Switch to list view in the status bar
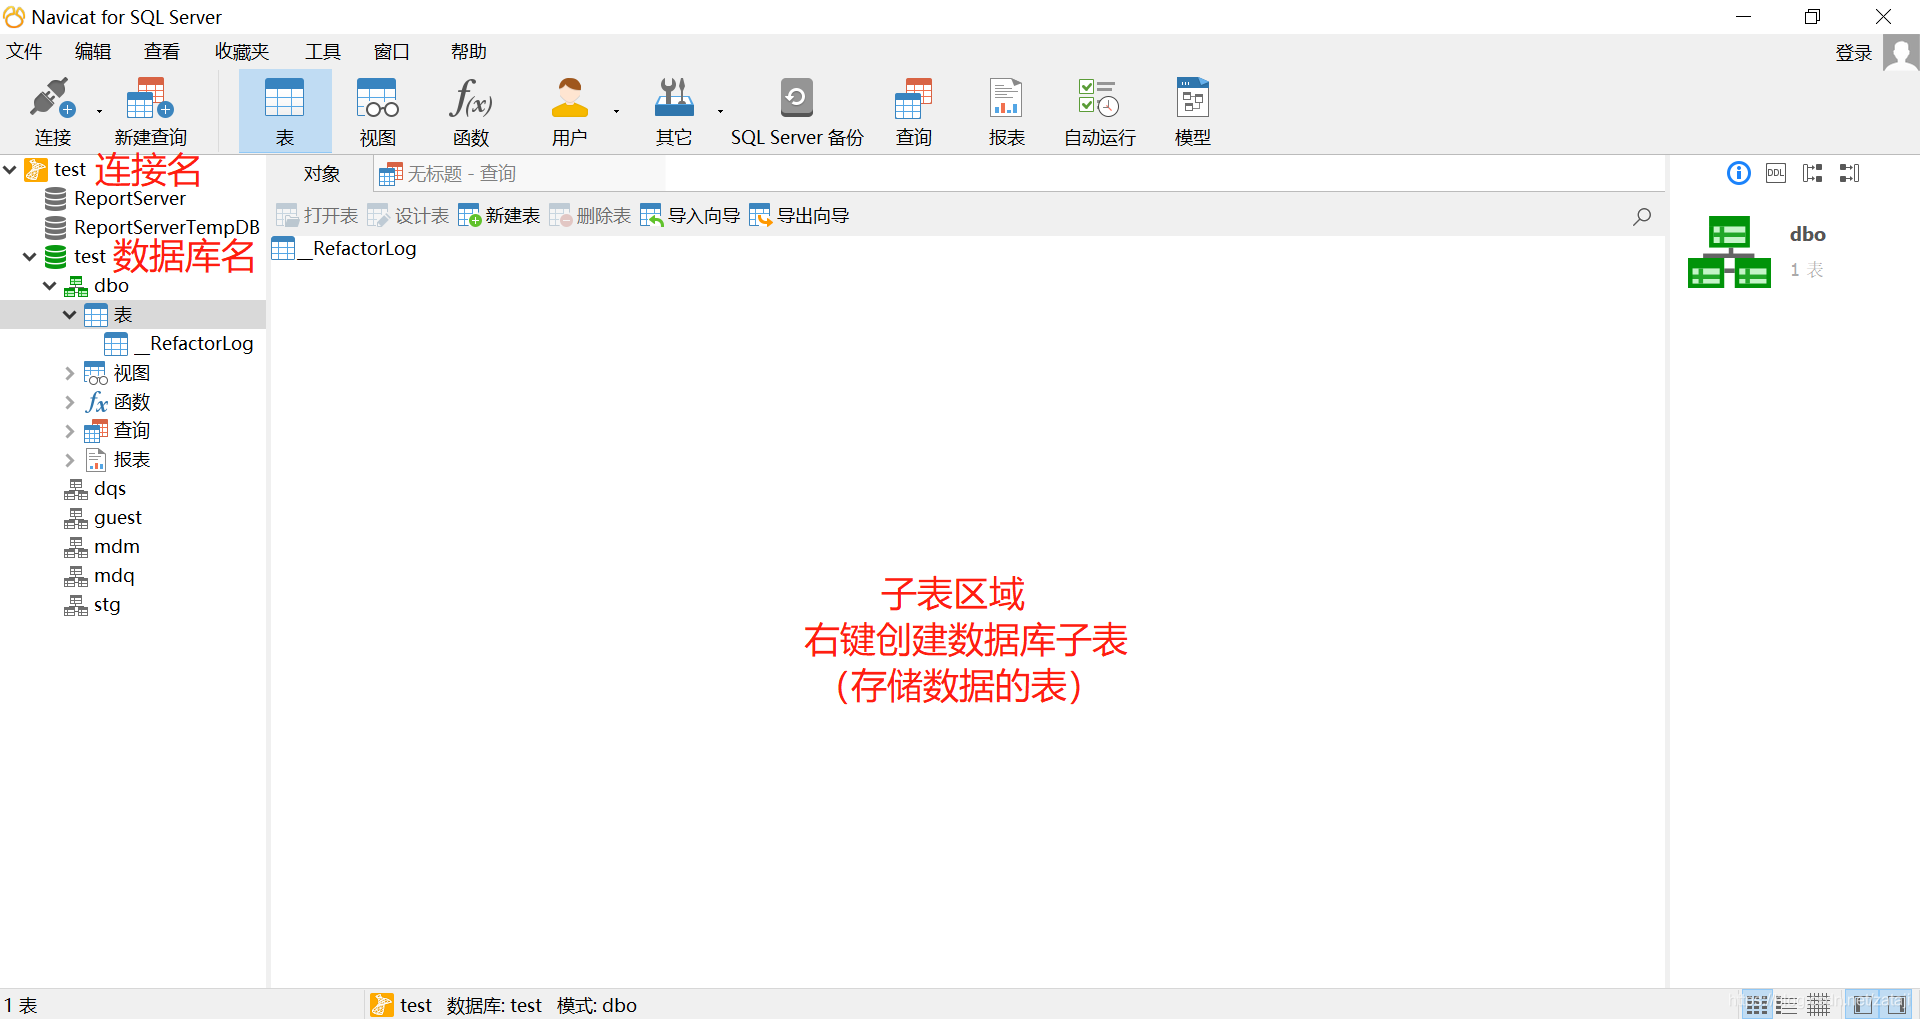The height and width of the screenshot is (1019, 1920). 1787,1003
